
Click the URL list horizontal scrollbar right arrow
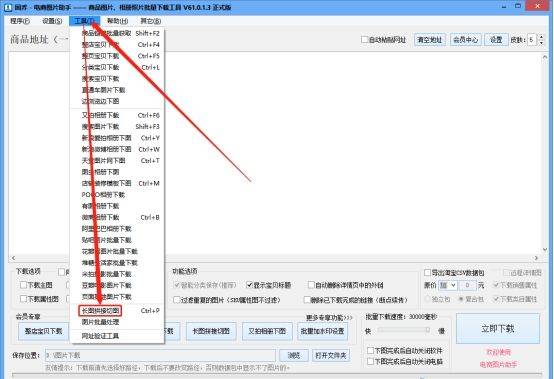point(536,258)
